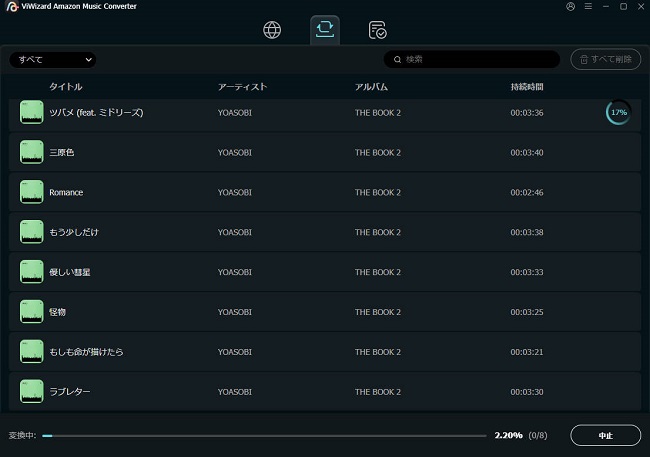Click the 00:03:25 duration value
Screen dimensions: 650x457
pos(527,312)
